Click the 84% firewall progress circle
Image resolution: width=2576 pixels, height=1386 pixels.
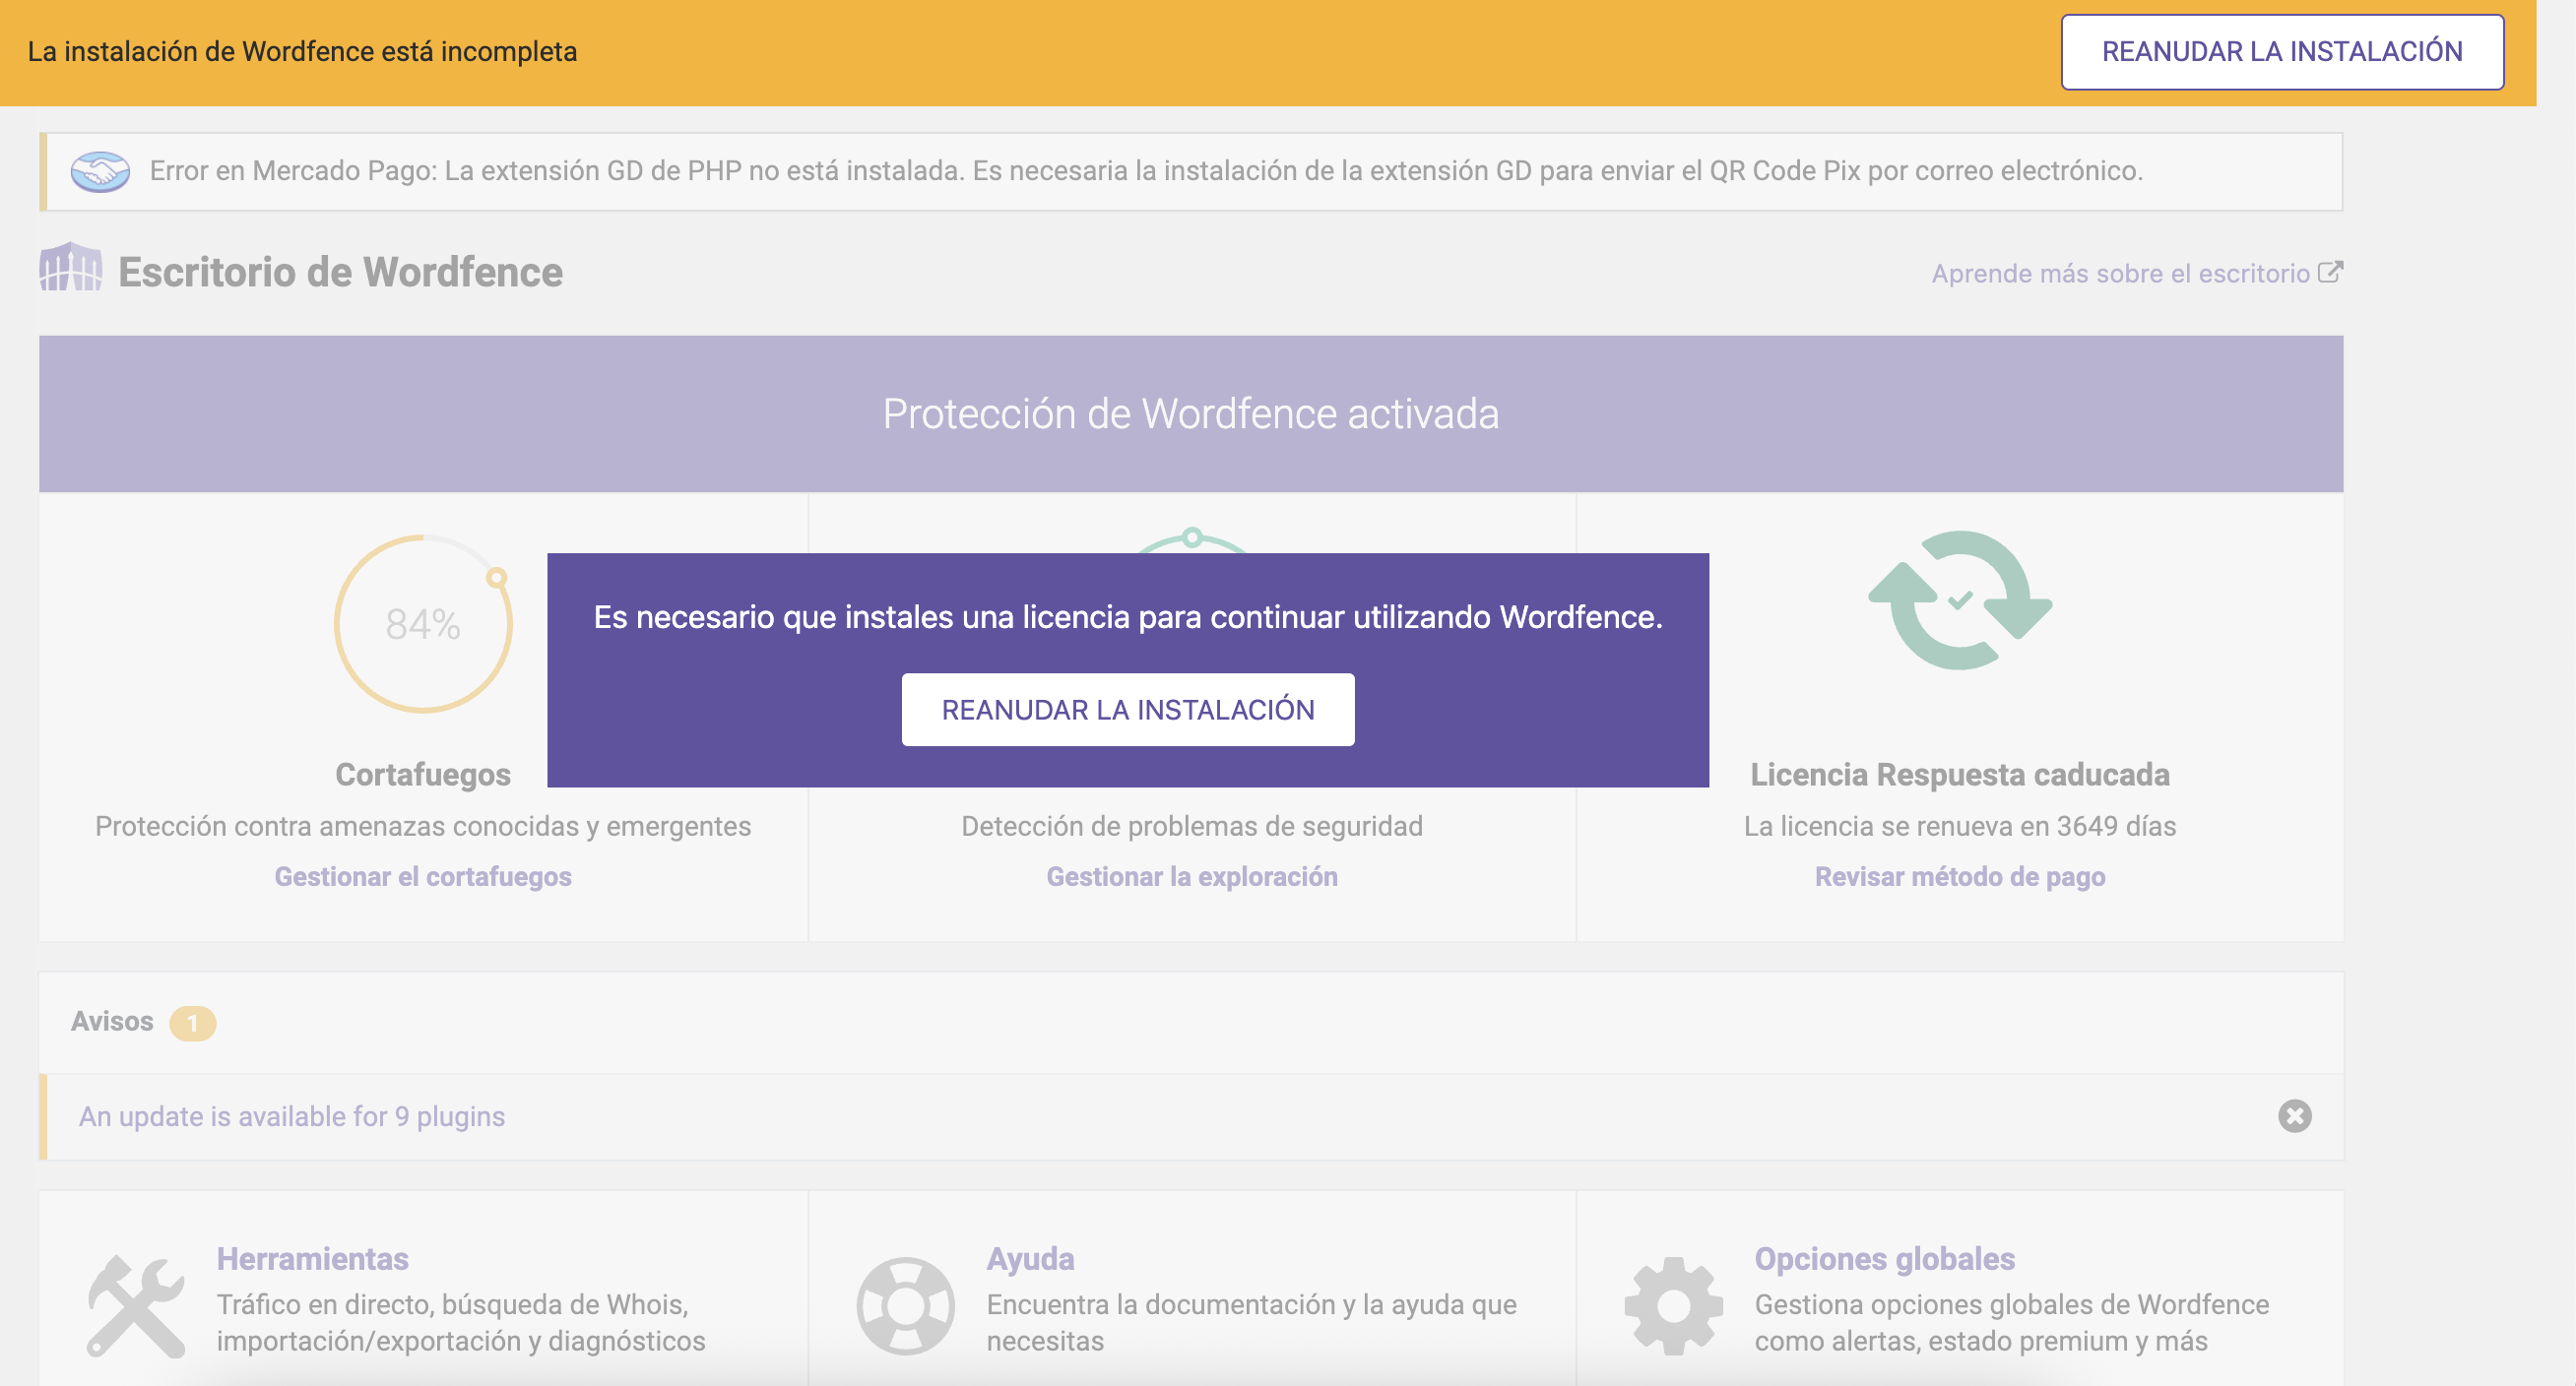coord(423,624)
